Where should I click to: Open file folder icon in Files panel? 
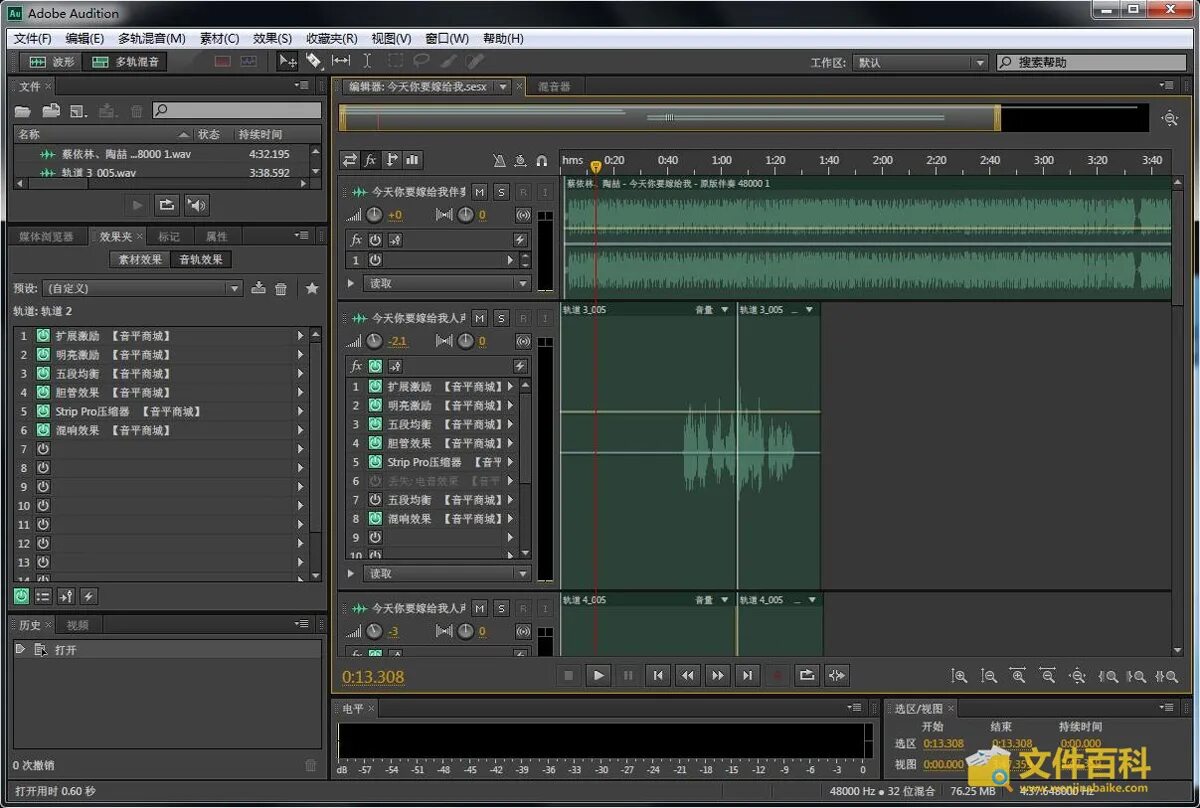click(x=23, y=110)
